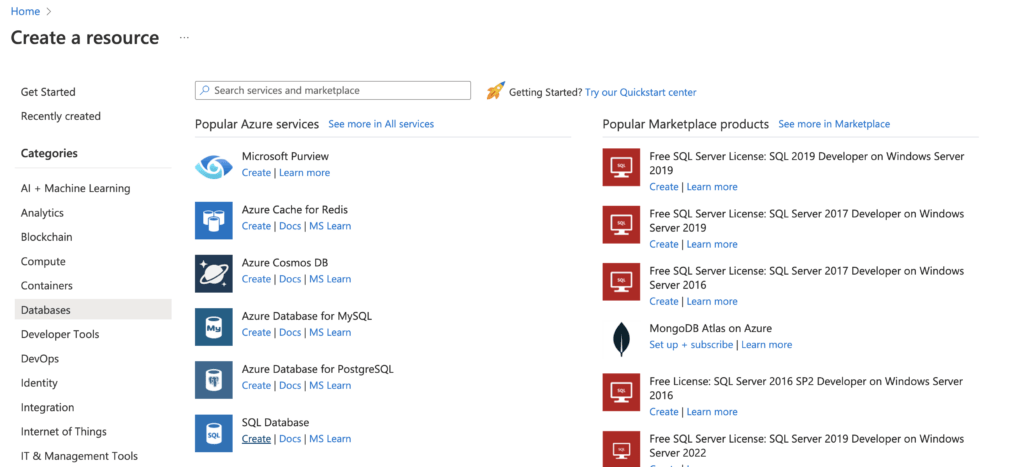
Task: Open Docs for Azure Database for PostgreSQL
Action: (290, 385)
